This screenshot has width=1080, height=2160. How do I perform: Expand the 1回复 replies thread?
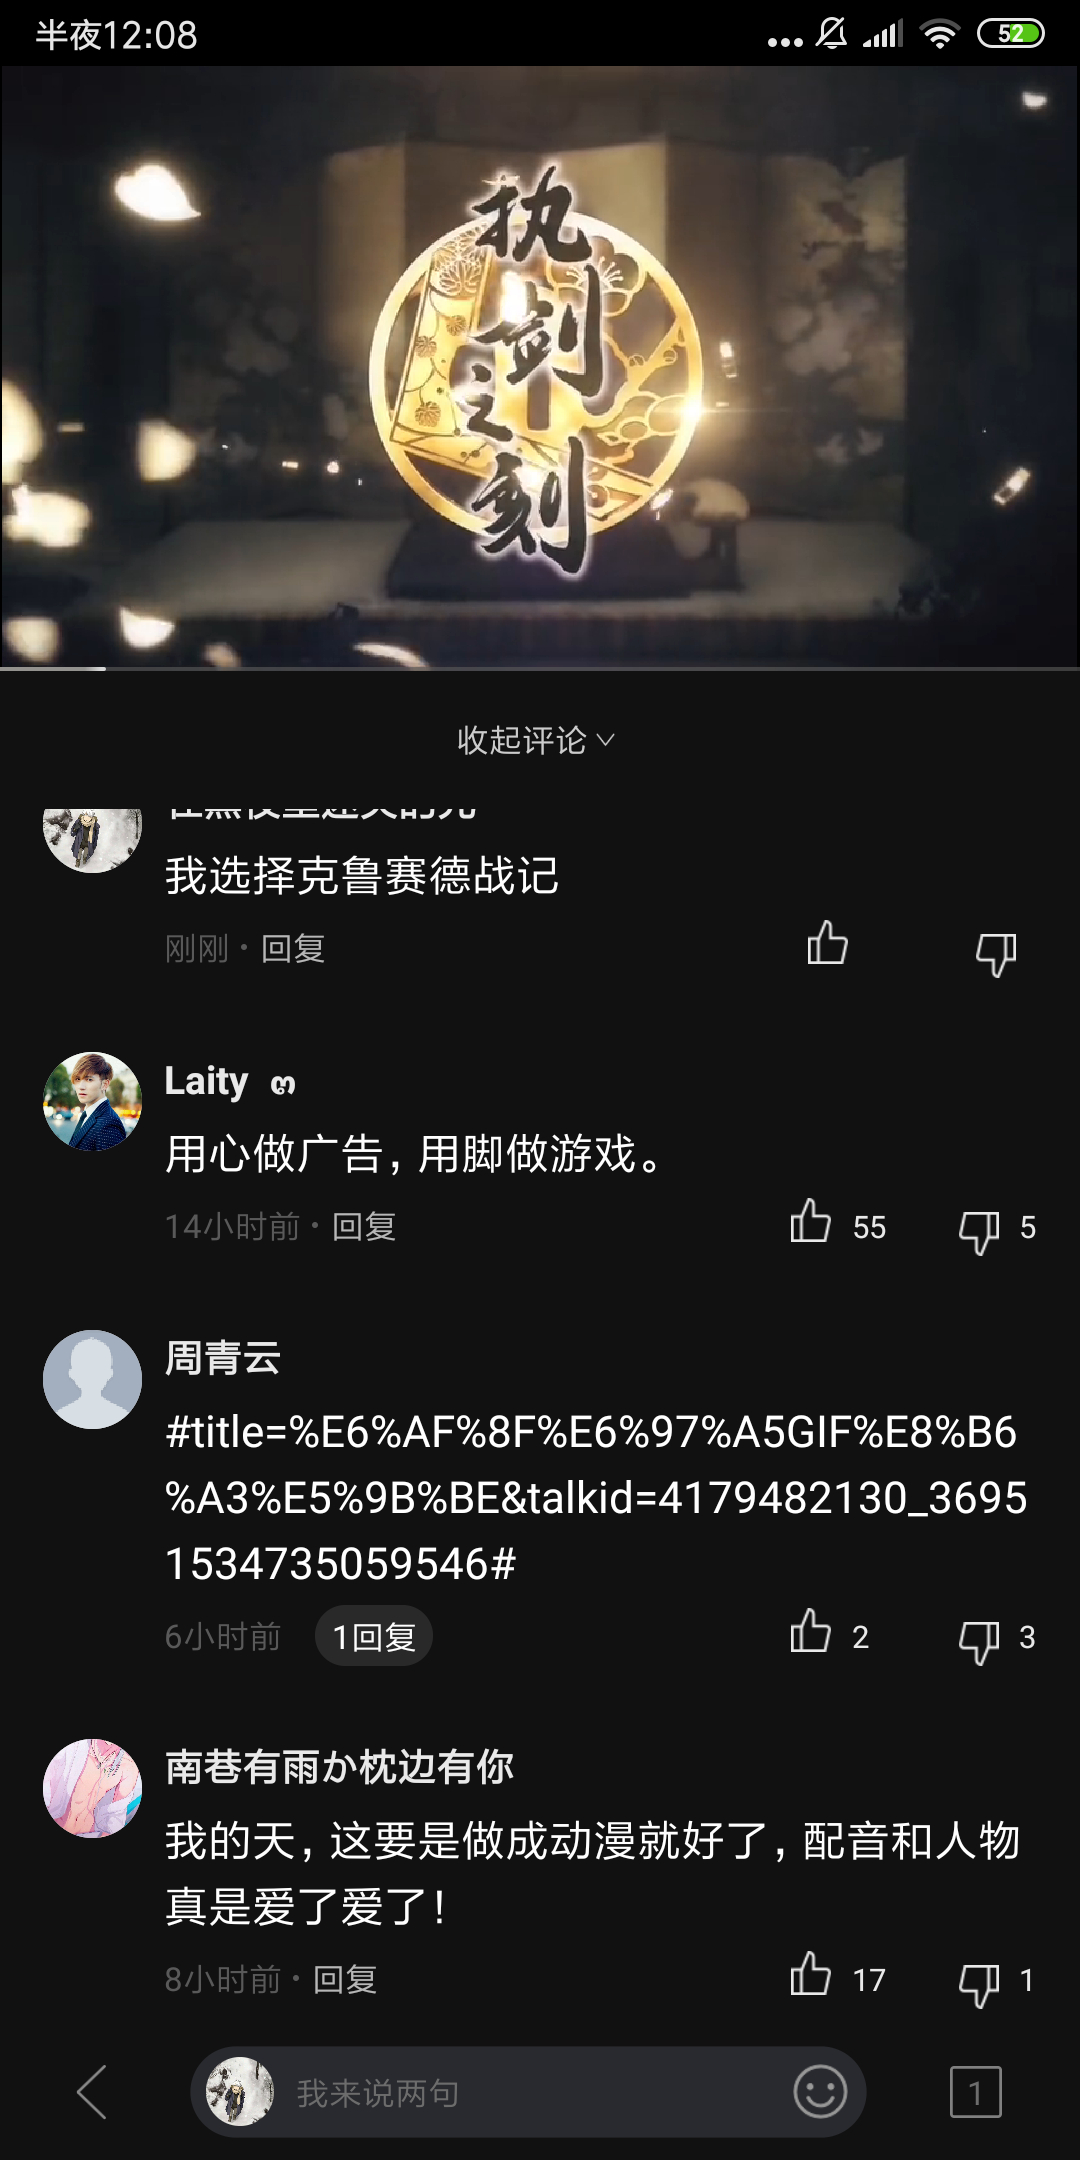374,1637
